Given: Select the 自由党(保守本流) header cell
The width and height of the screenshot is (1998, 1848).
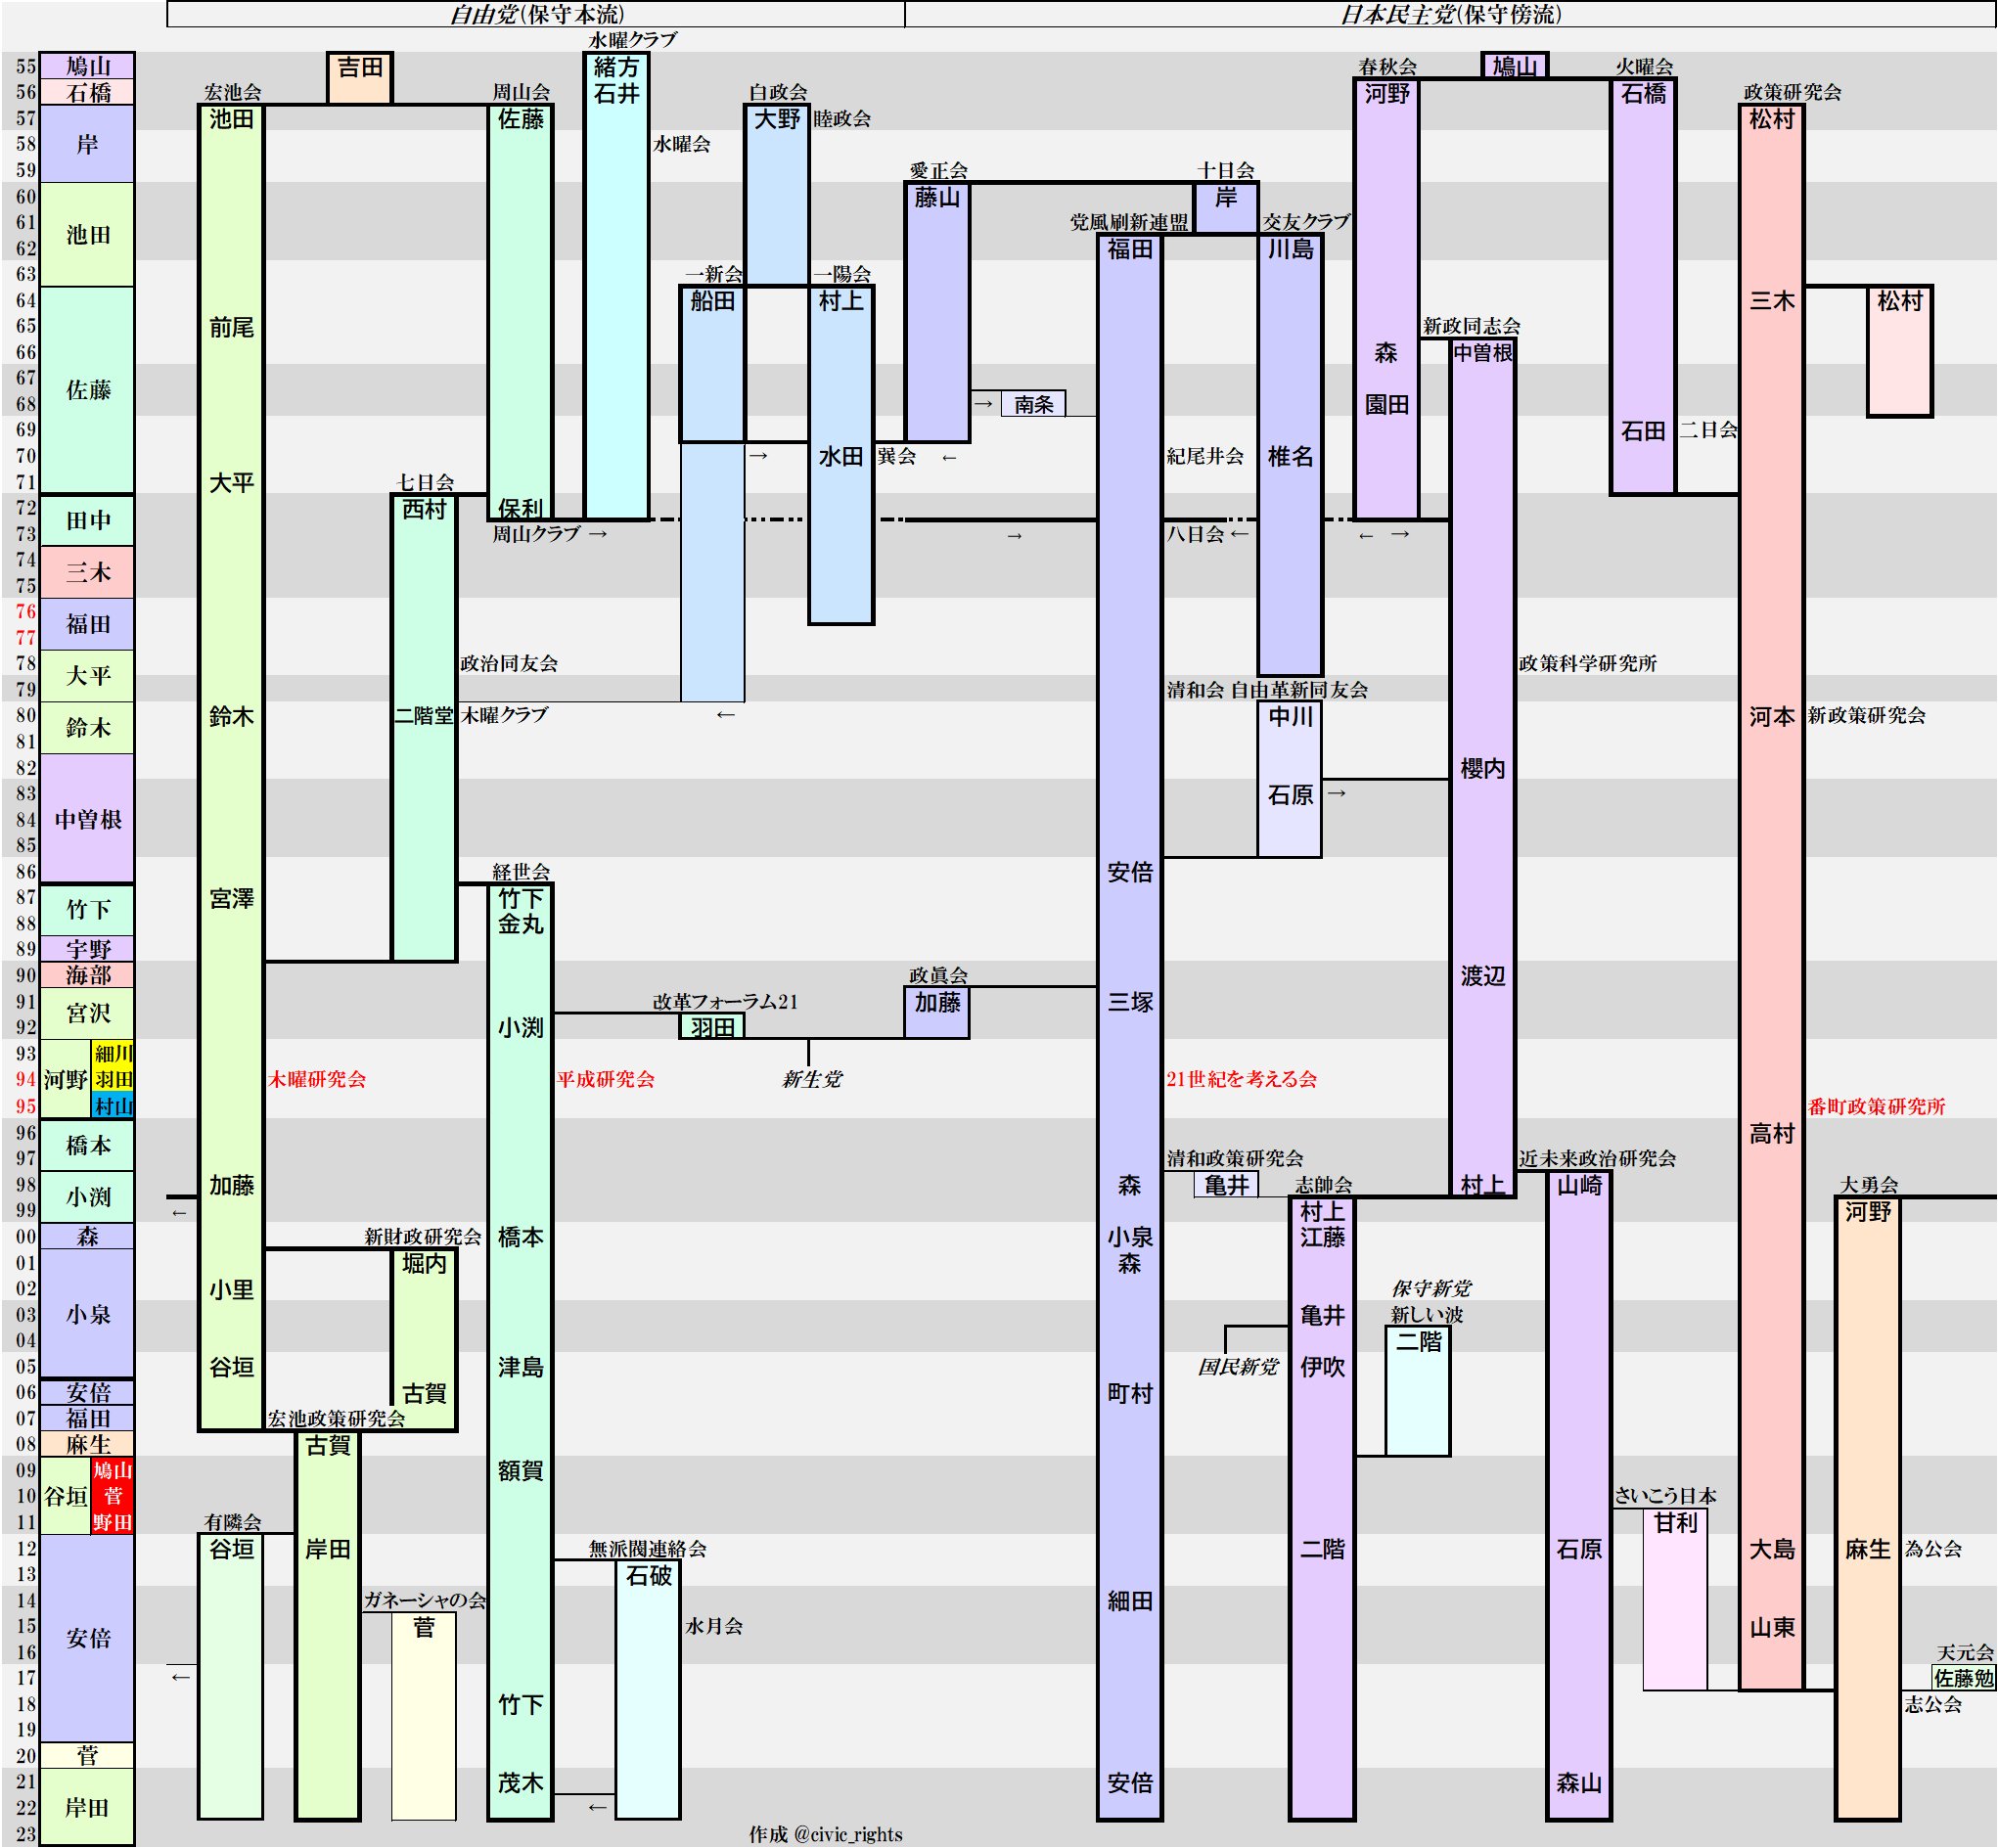Looking at the screenshot, I should coord(536,14).
